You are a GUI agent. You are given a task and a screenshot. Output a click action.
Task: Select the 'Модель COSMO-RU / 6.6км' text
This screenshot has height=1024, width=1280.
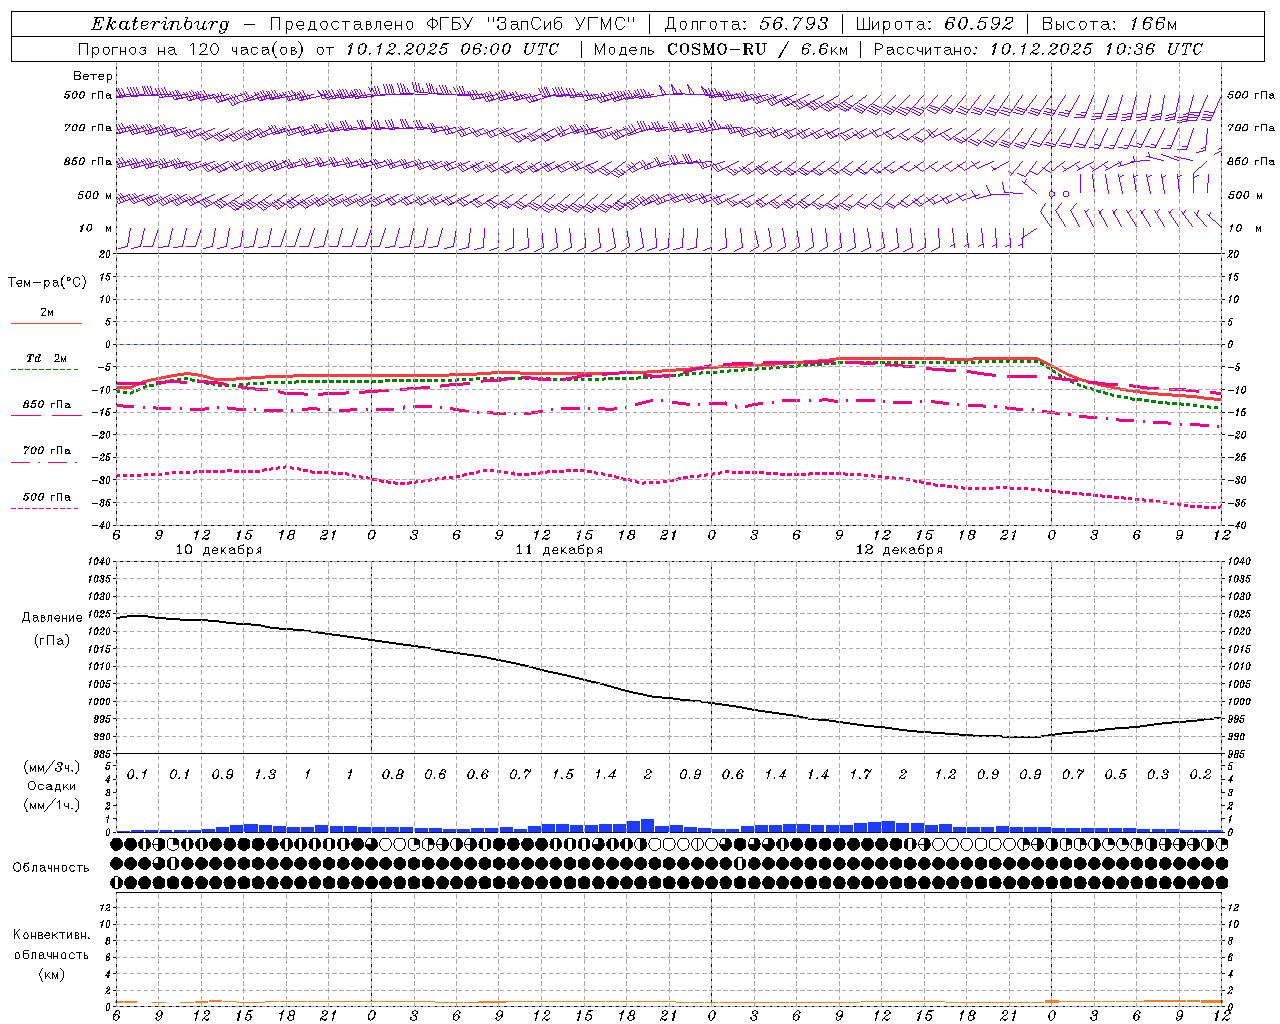pos(720,49)
